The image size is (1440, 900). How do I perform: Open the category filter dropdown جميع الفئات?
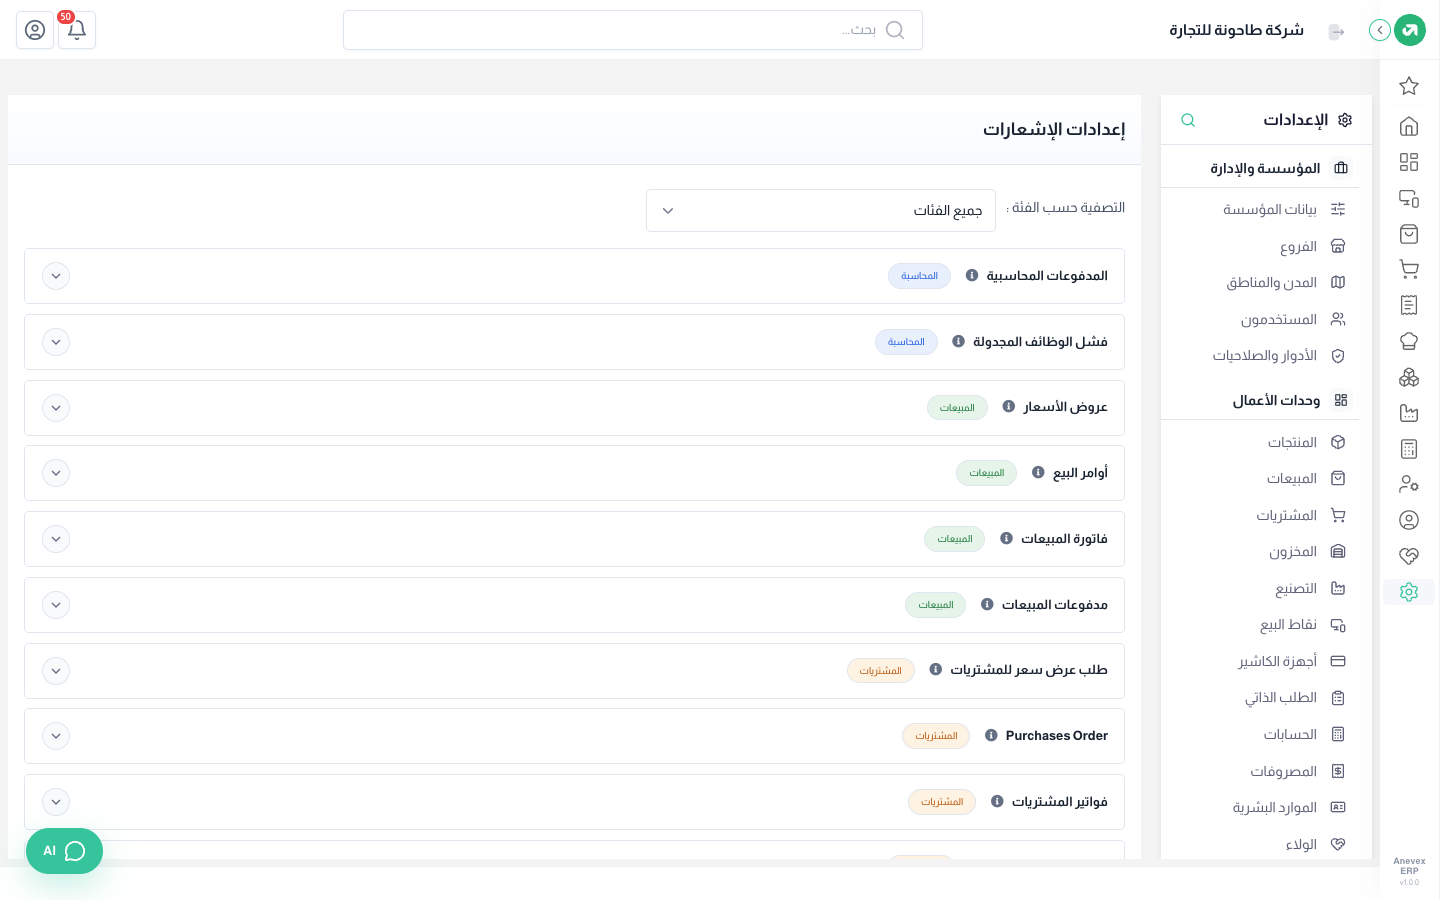coord(821,211)
